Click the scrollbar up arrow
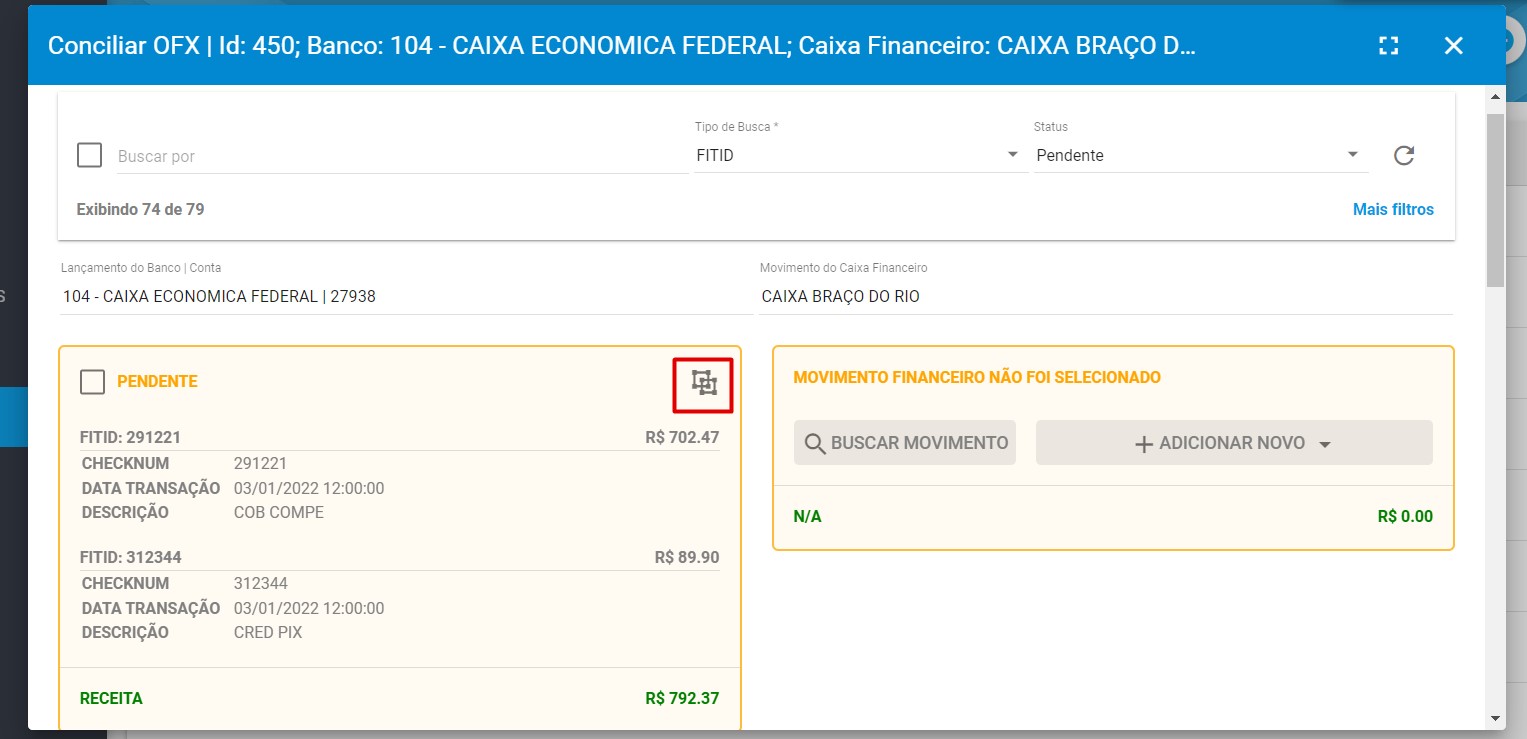 pos(1495,98)
